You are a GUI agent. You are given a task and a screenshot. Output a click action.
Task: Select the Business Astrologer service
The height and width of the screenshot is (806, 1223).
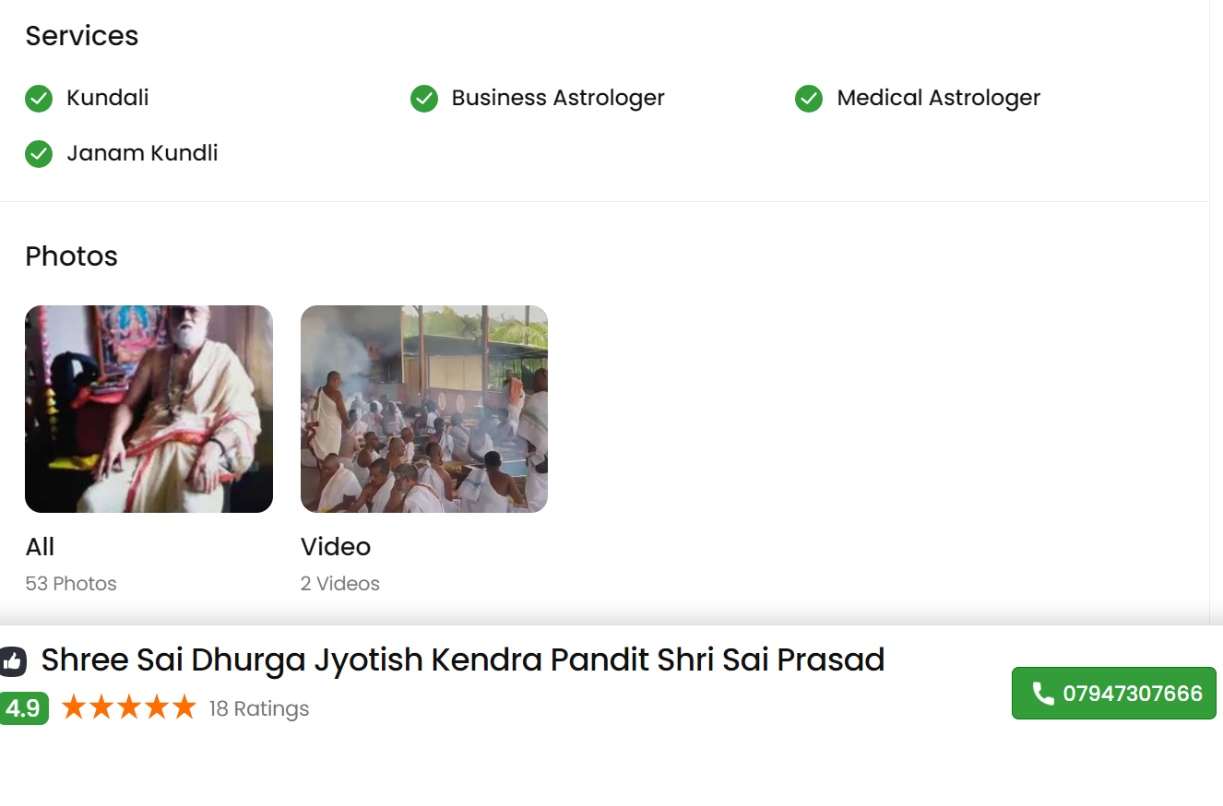click(558, 98)
